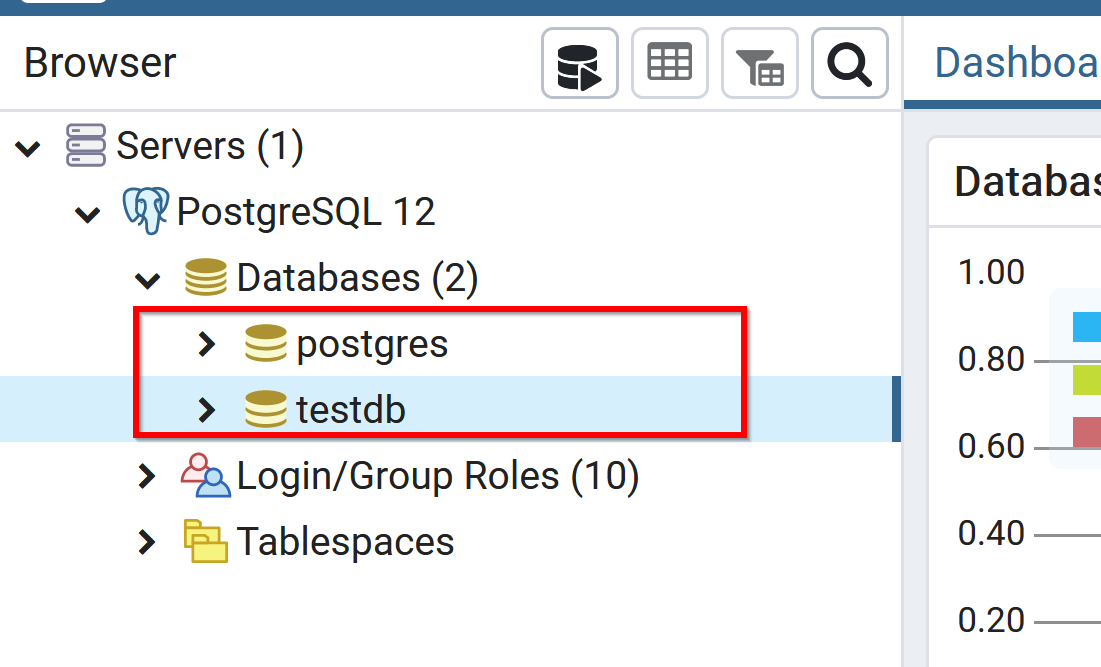The width and height of the screenshot is (1101, 667).
Task: Select the testdb database label
Action: click(351, 410)
